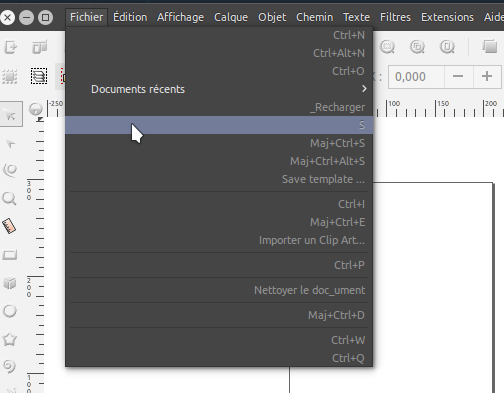Choose the entry with shortcut Ctrl+Q

(x=219, y=358)
